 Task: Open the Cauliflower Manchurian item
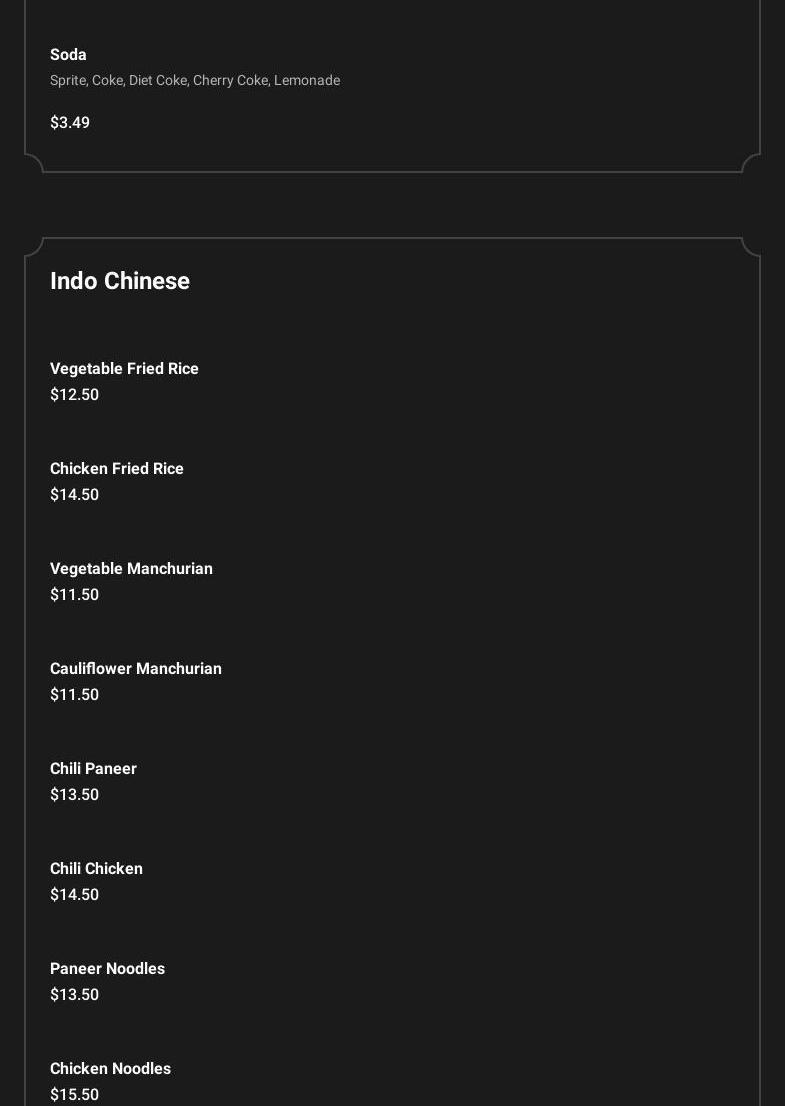click(x=136, y=669)
